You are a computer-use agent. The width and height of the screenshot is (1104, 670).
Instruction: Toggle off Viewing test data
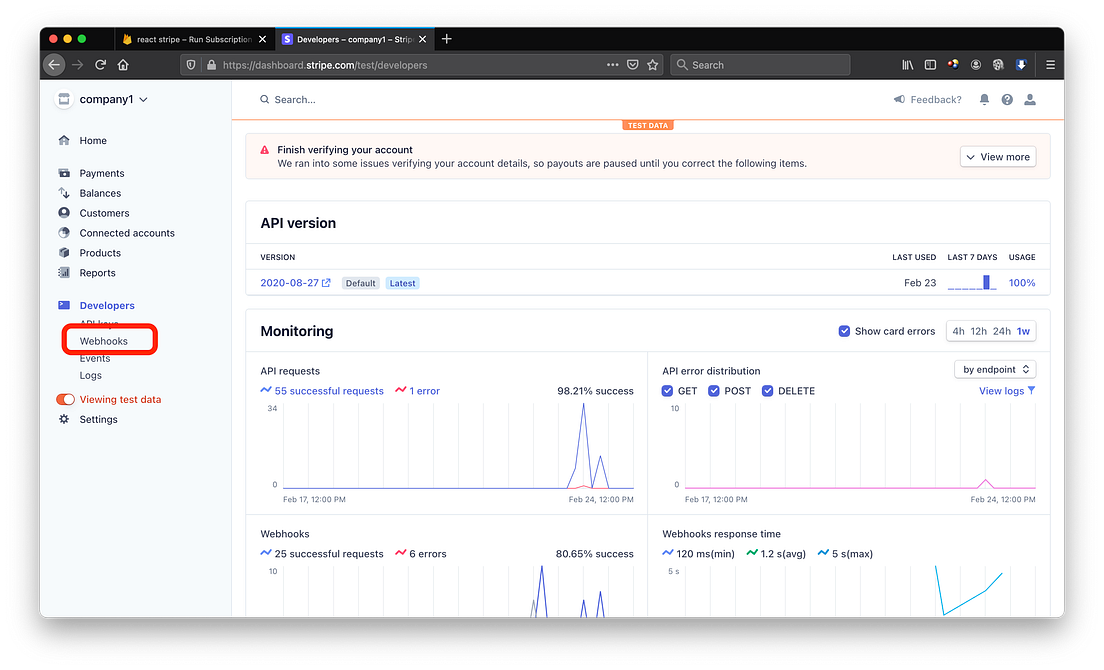tap(65, 399)
